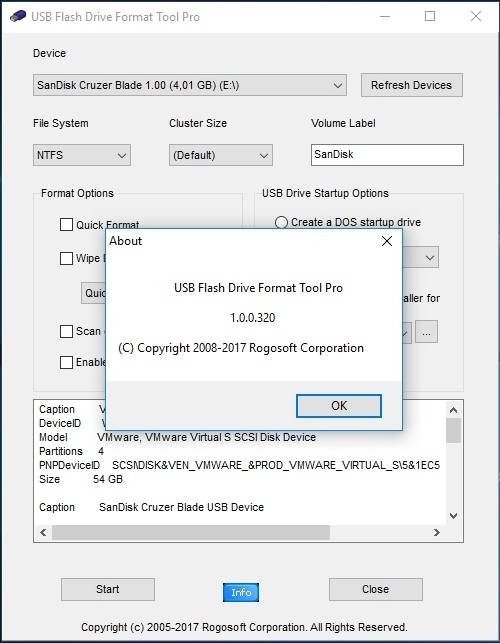Click the Start button
500x643 pixels.
(x=108, y=589)
